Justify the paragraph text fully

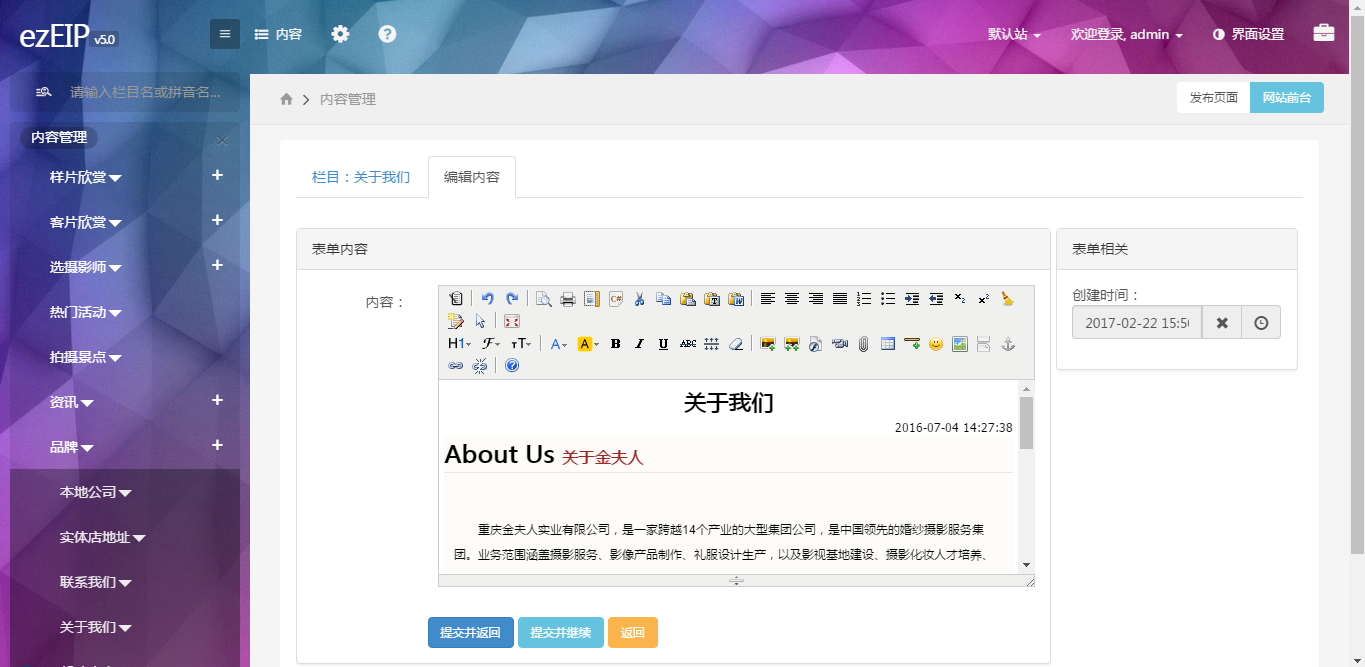(x=840, y=298)
